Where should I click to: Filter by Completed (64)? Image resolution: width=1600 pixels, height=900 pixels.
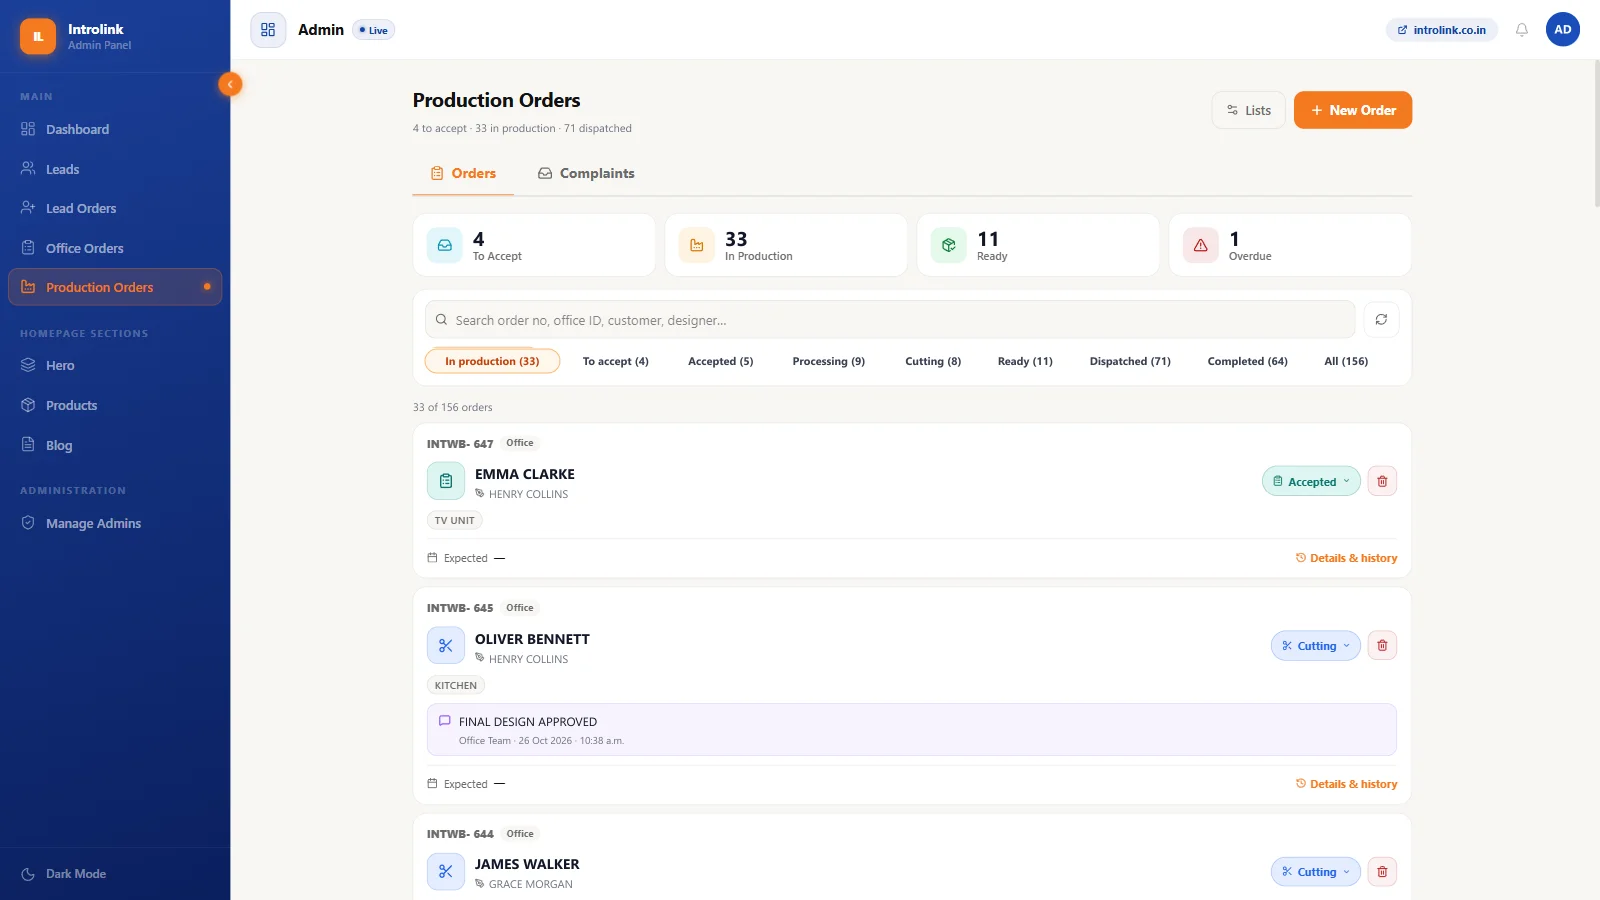(x=1248, y=361)
